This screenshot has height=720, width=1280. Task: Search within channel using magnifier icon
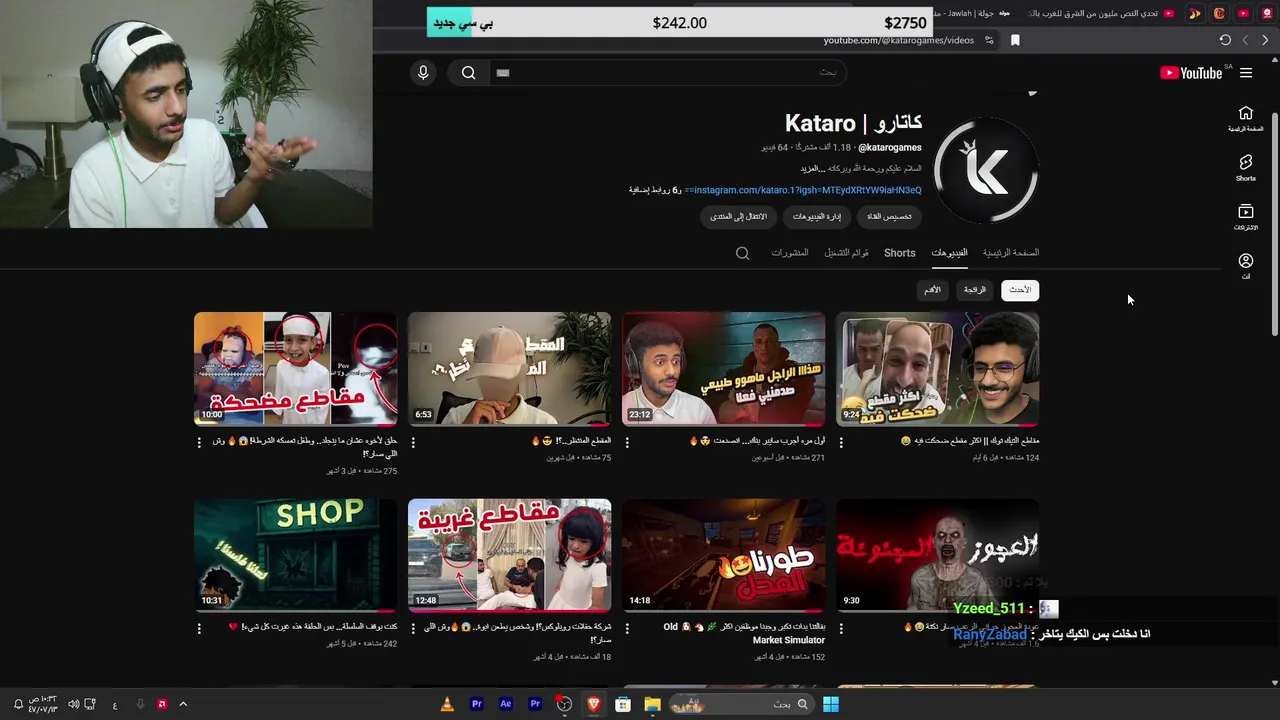tap(742, 253)
